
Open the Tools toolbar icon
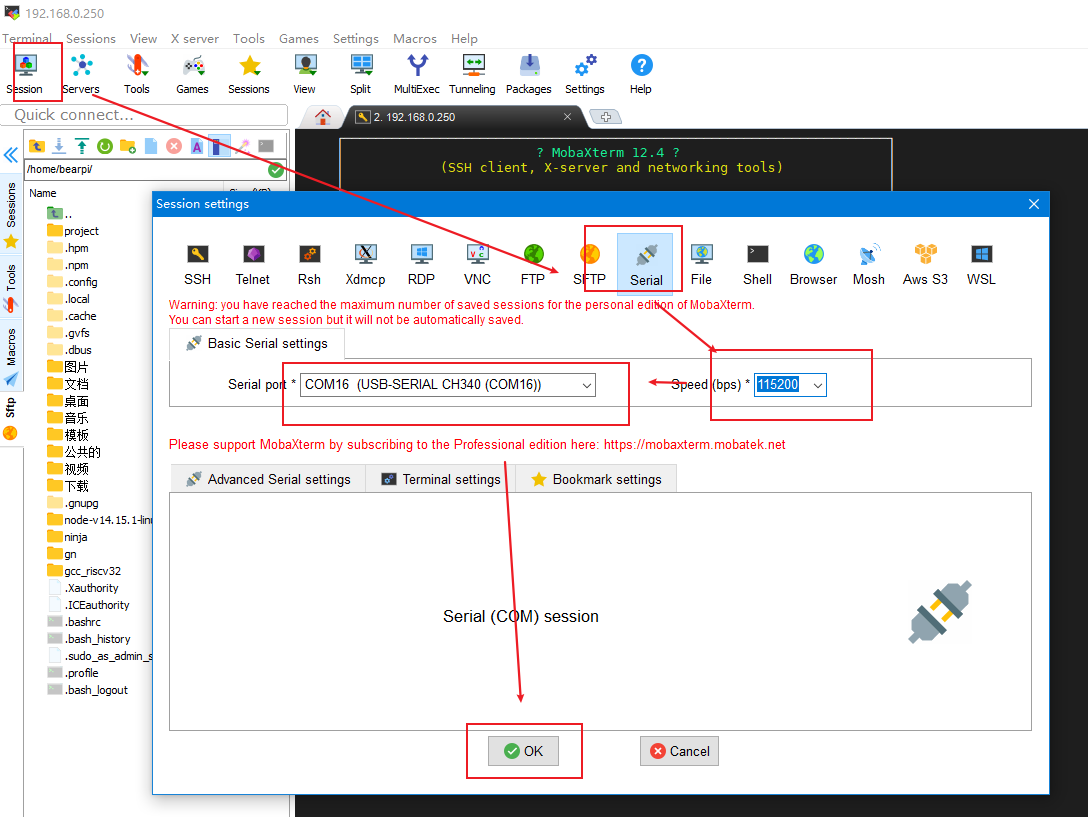pyautogui.click(x=137, y=74)
